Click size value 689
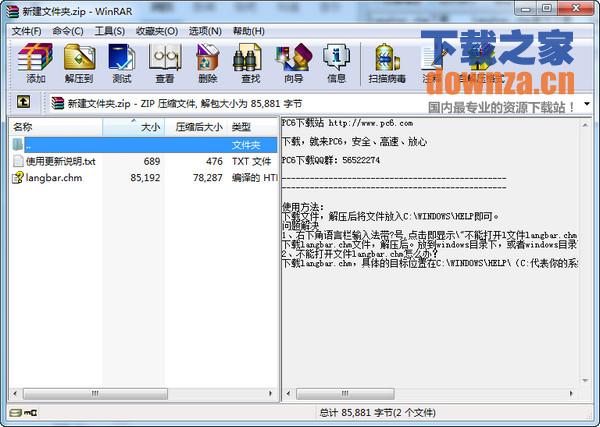Viewport: 600px width, 427px height. (x=152, y=161)
